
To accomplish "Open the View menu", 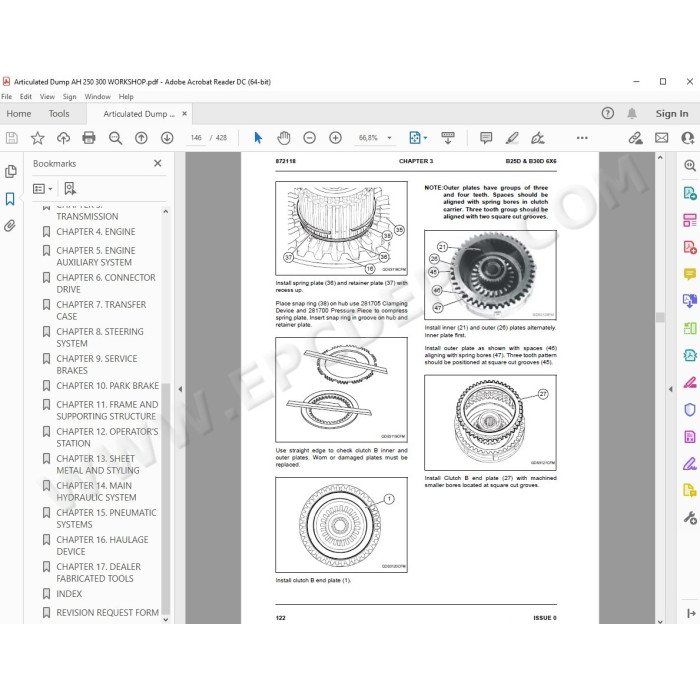I will click(x=47, y=96).
